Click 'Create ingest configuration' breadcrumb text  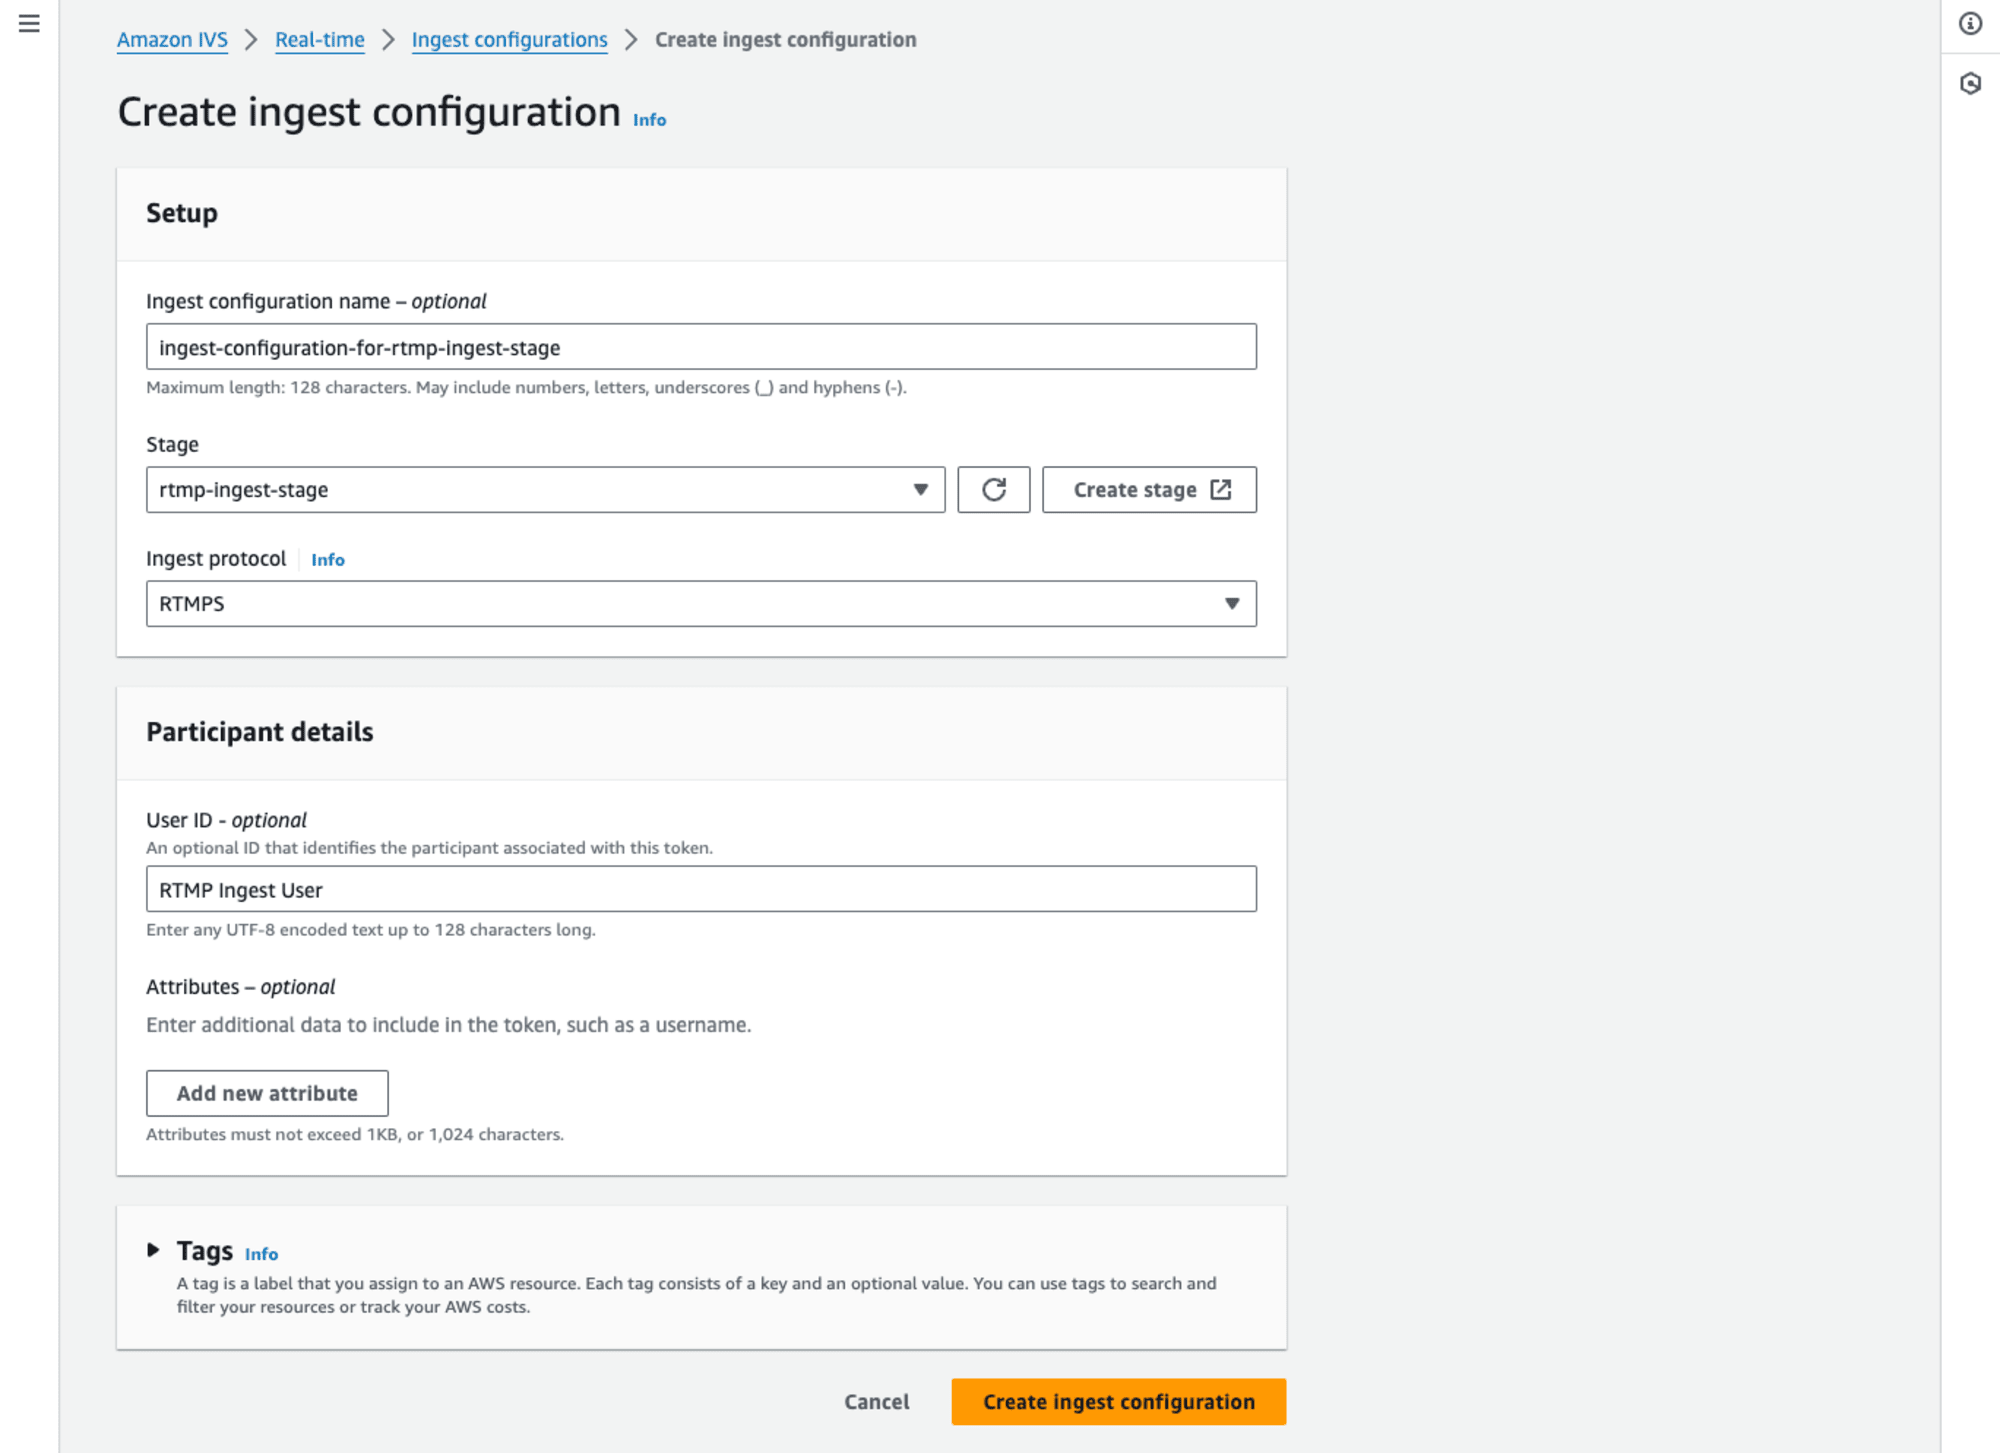785,39
